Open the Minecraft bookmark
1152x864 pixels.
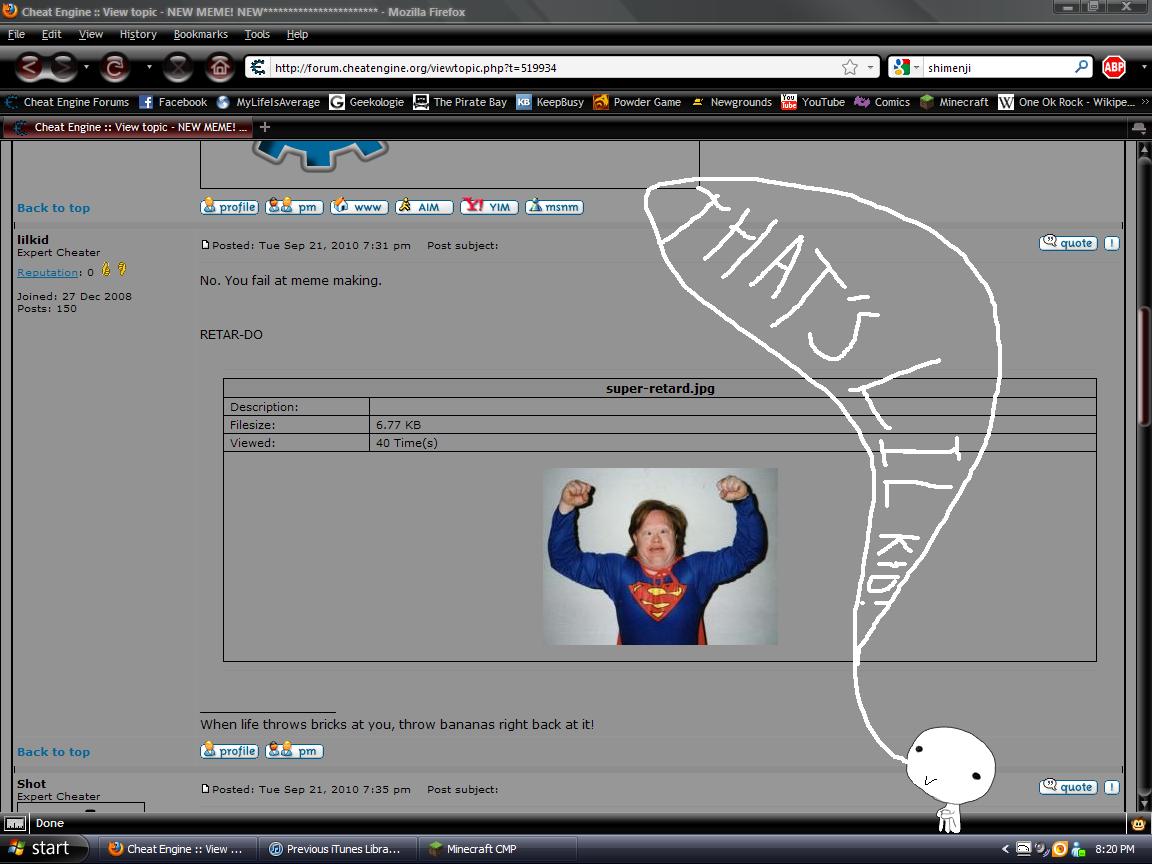pyautogui.click(x=954, y=102)
